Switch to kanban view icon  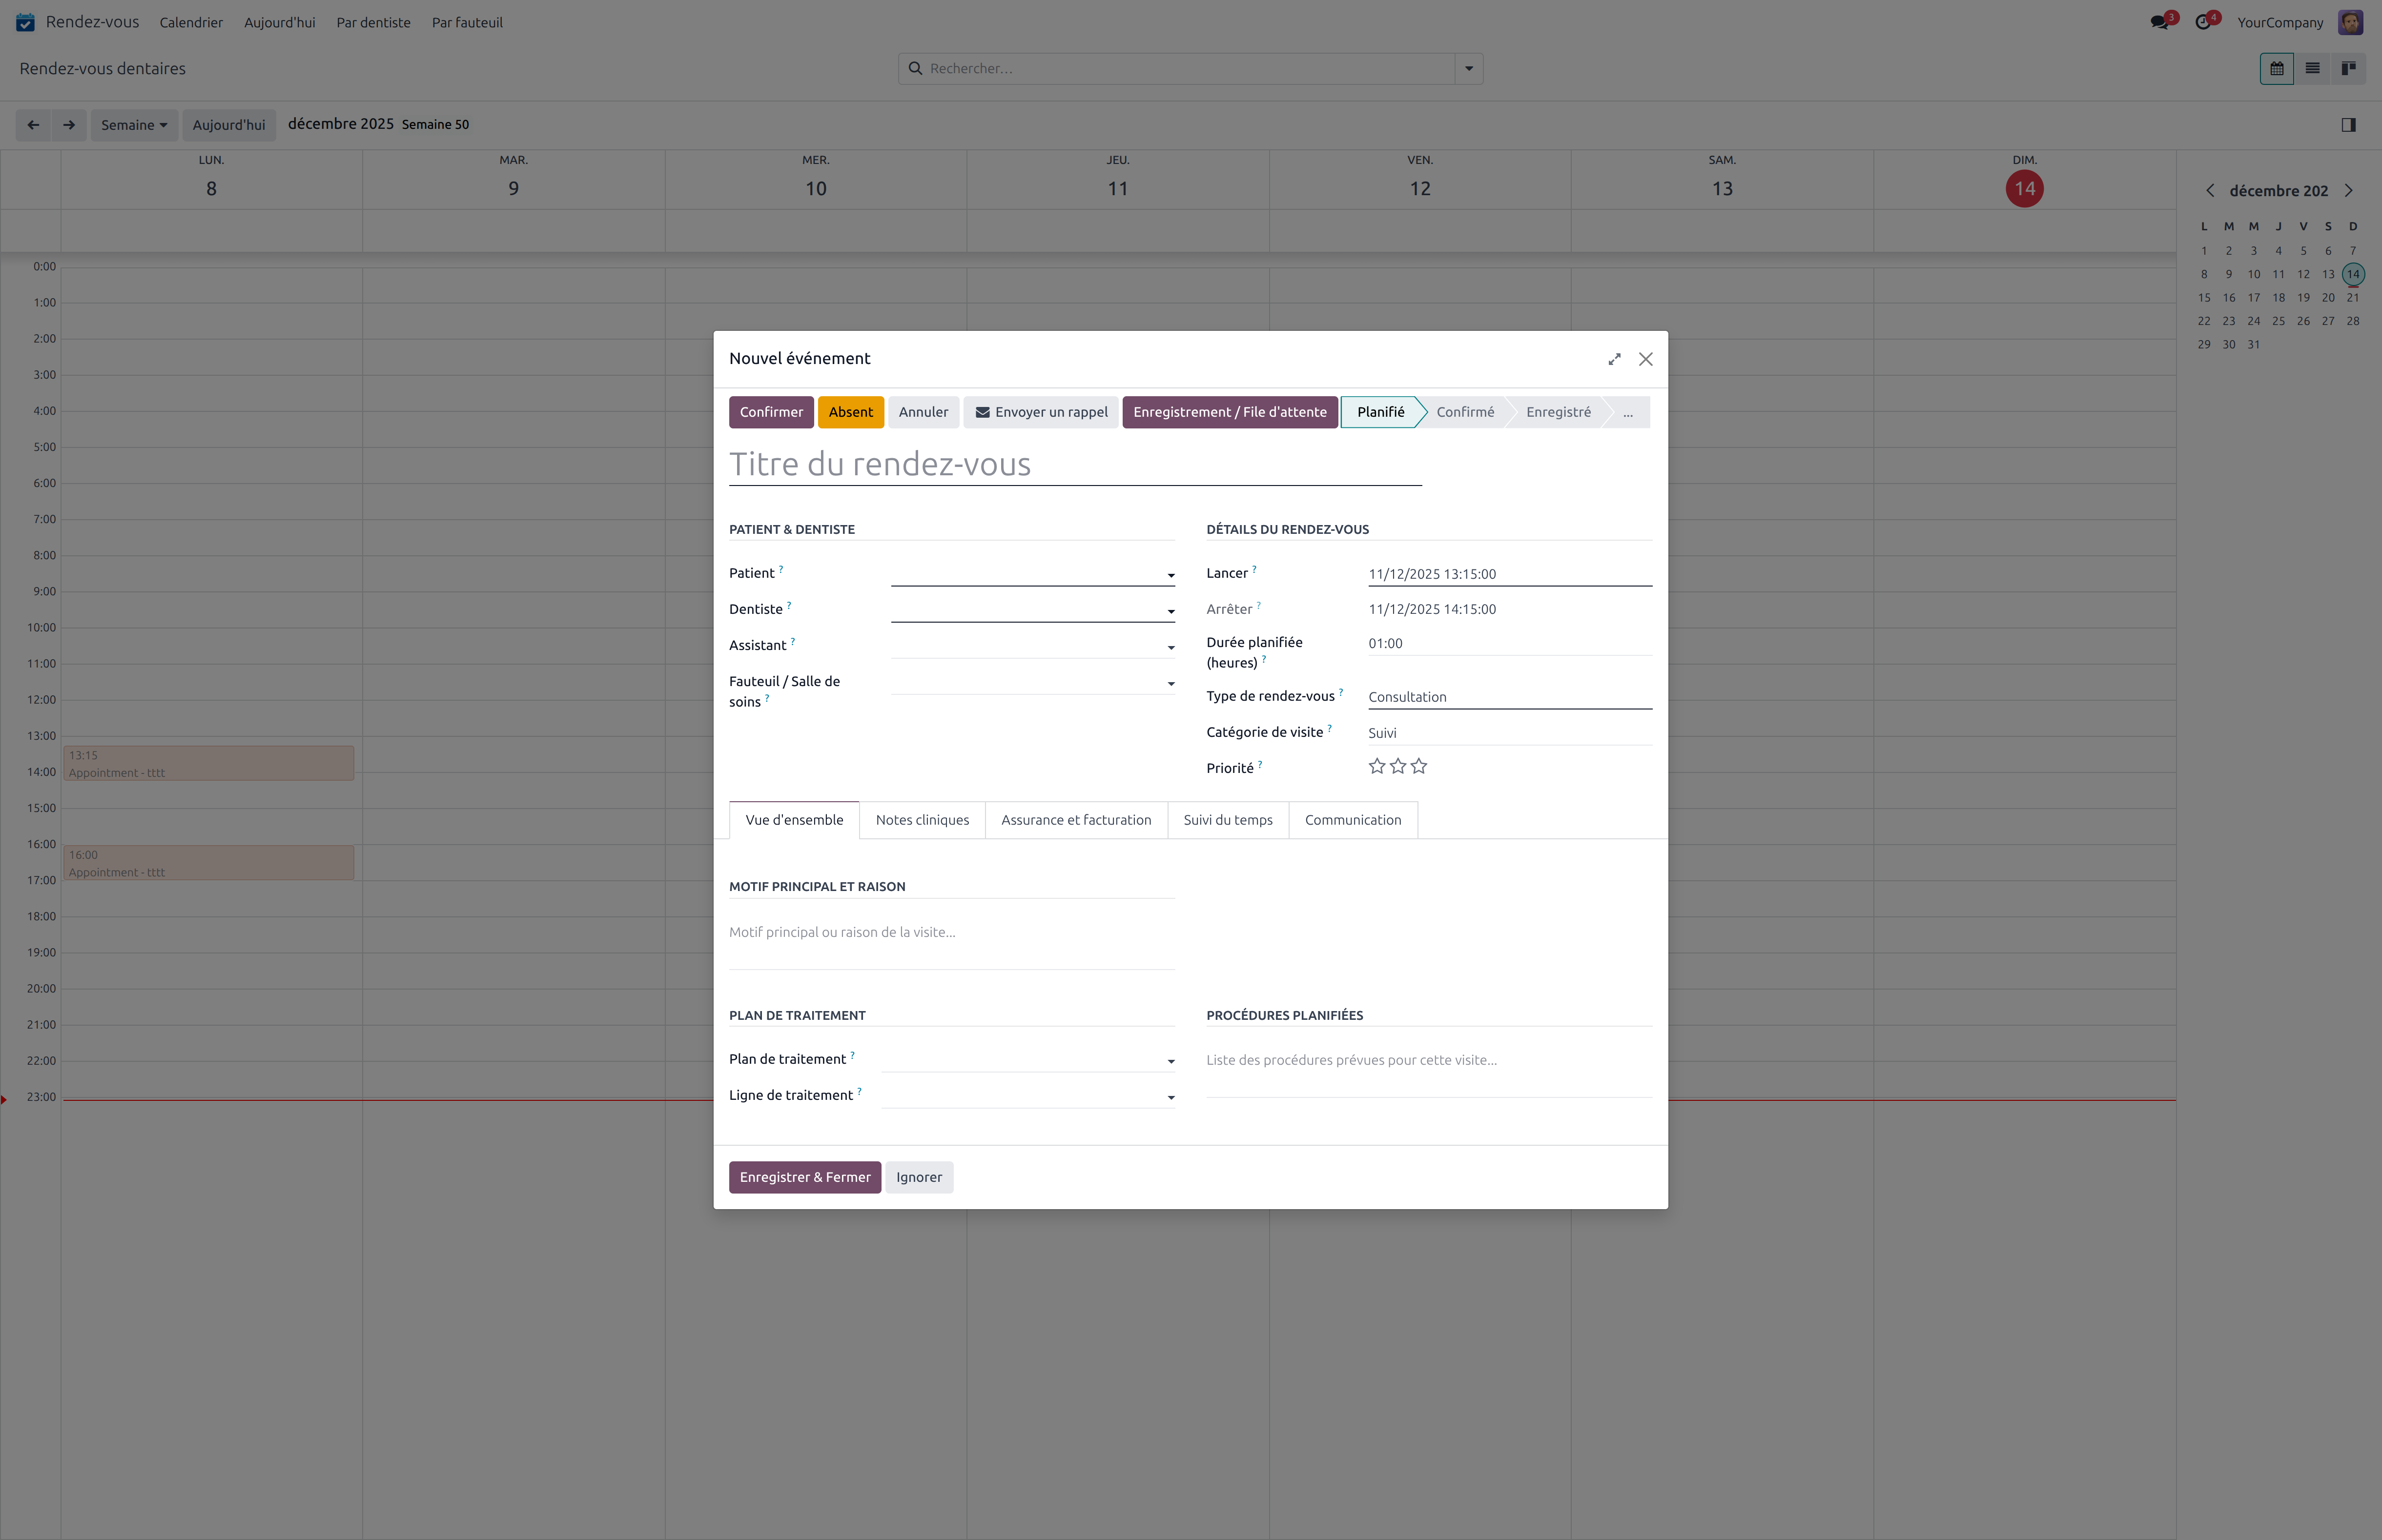(2348, 69)
